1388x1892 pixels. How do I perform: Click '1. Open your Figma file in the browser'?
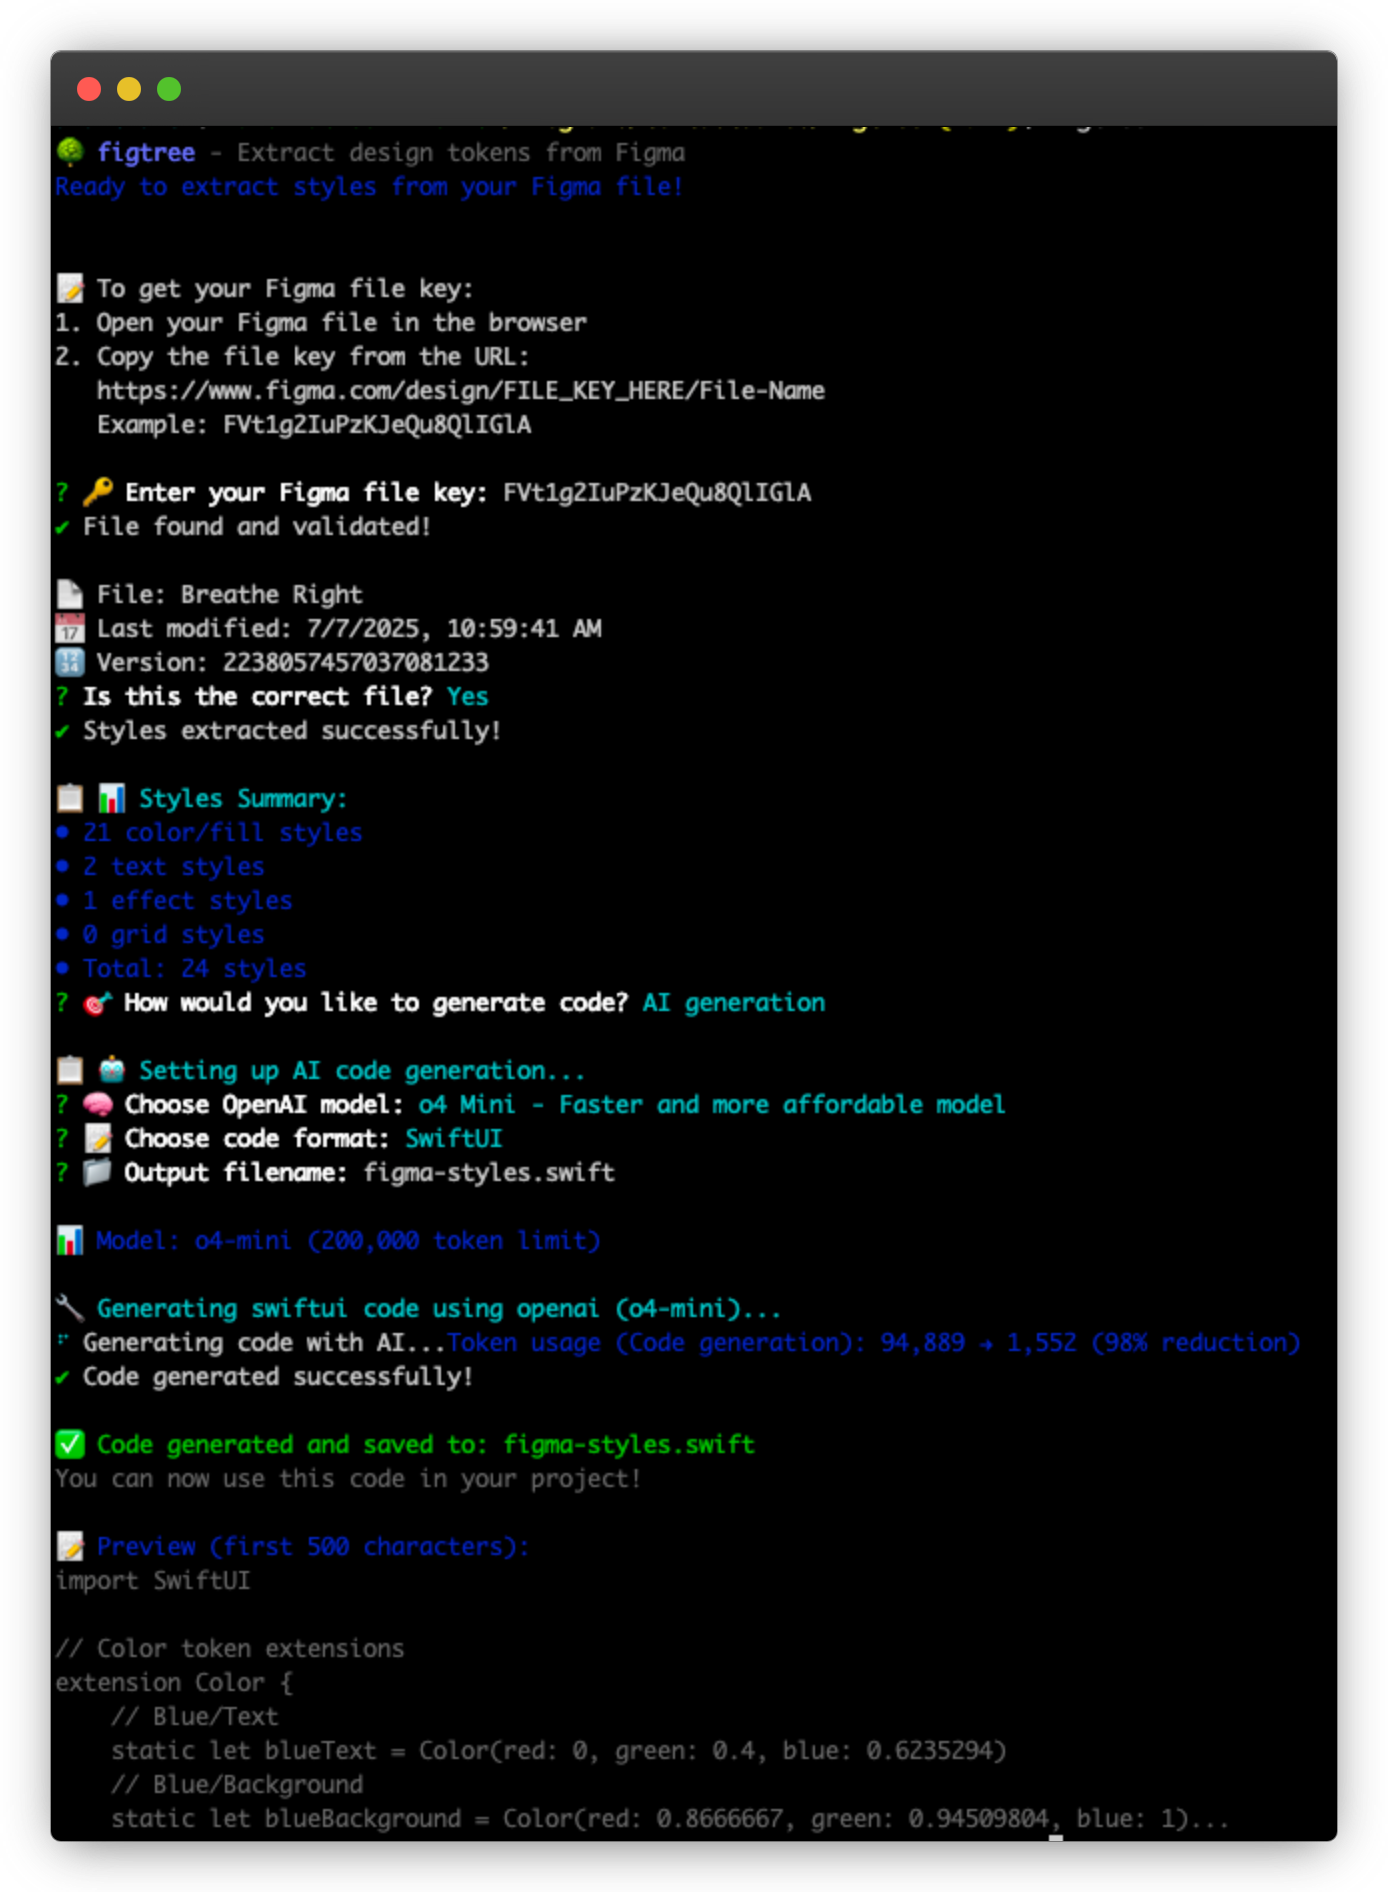click(x=321, y=322)
